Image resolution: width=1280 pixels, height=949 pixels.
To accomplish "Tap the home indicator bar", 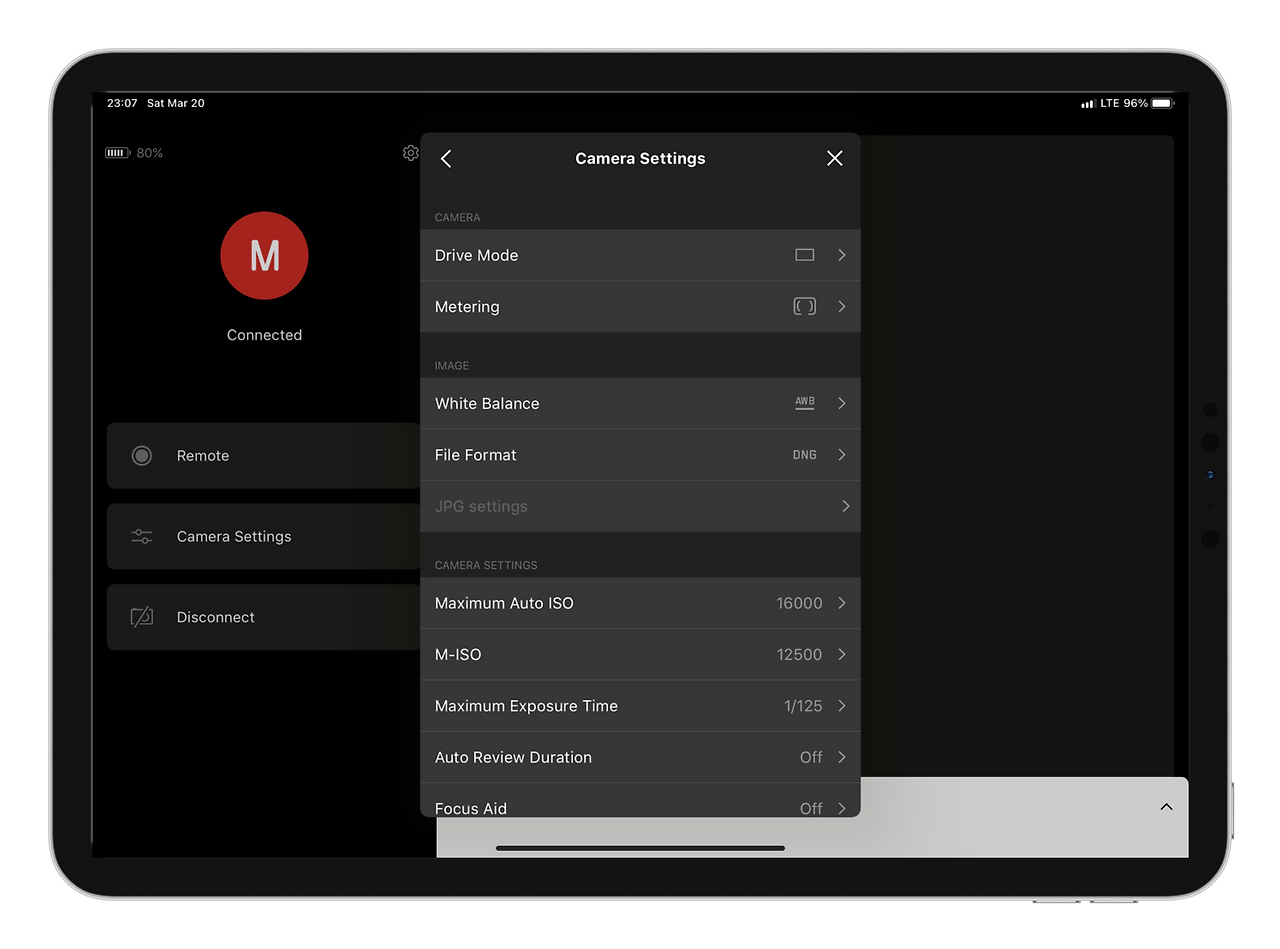I will point(640,848).
